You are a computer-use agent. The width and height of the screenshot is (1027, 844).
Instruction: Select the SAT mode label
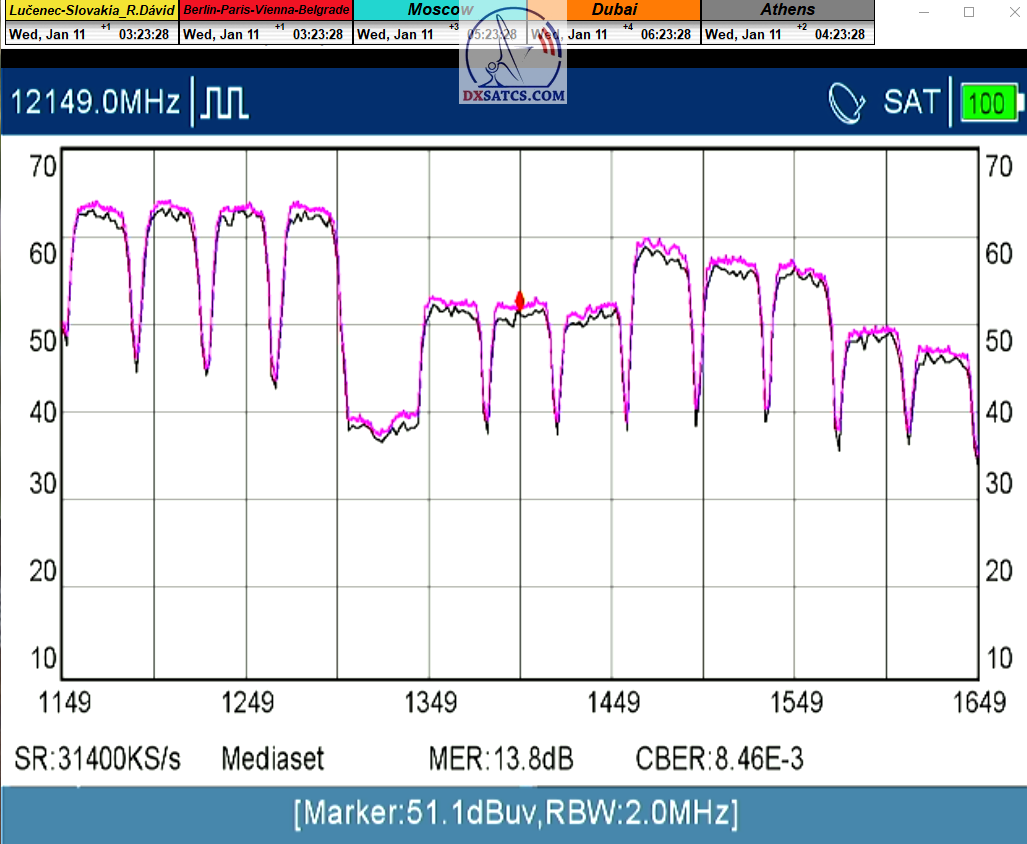pos(911,102)
